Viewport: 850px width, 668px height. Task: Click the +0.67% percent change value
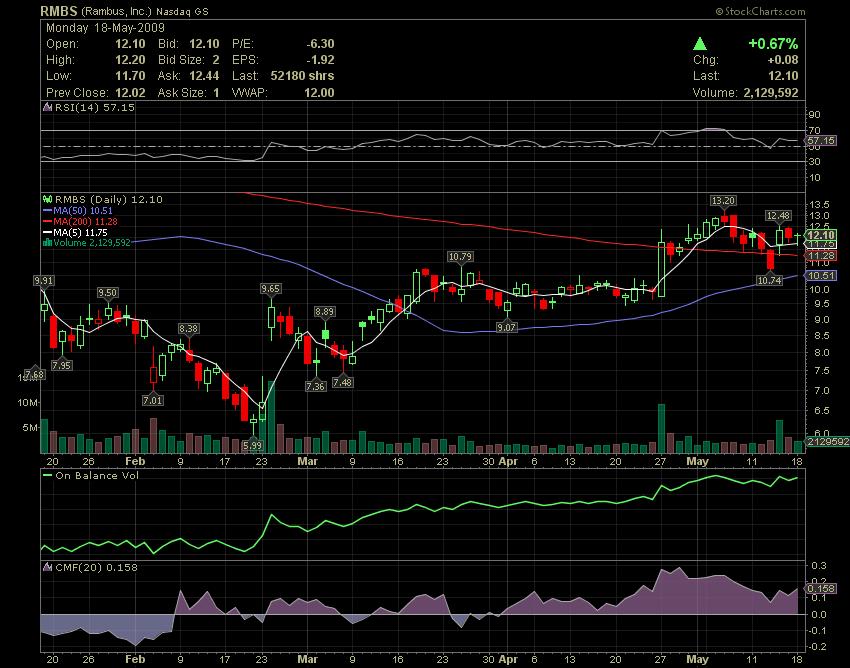click(773, 44)
